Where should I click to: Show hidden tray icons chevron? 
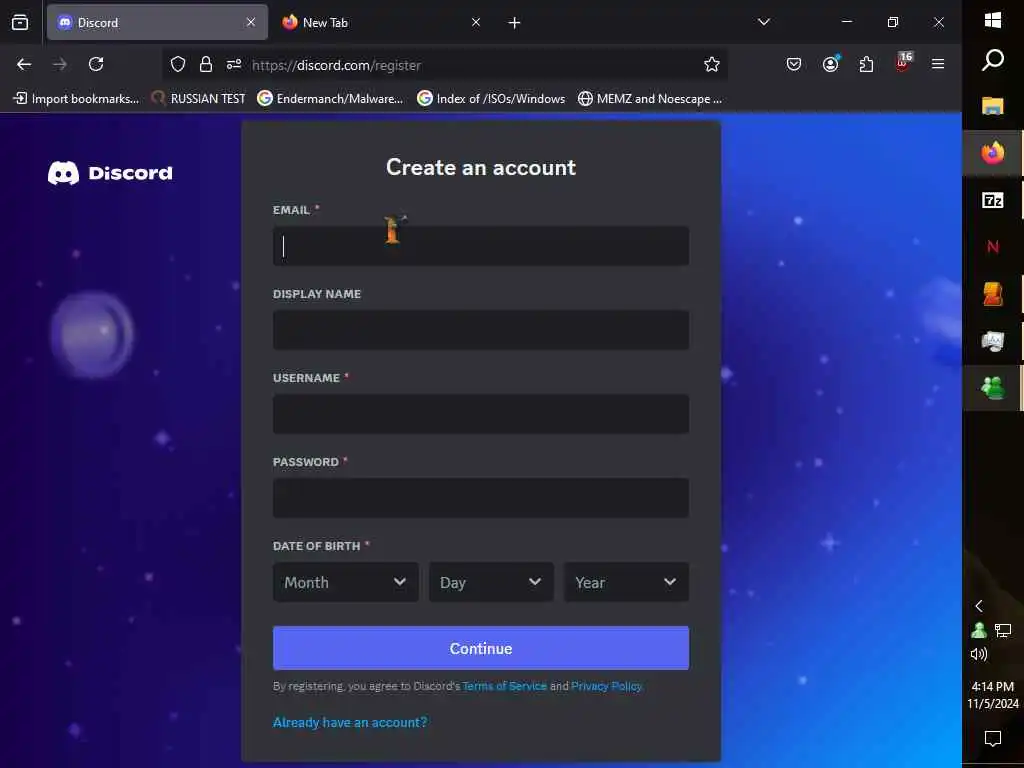(979, 606)
